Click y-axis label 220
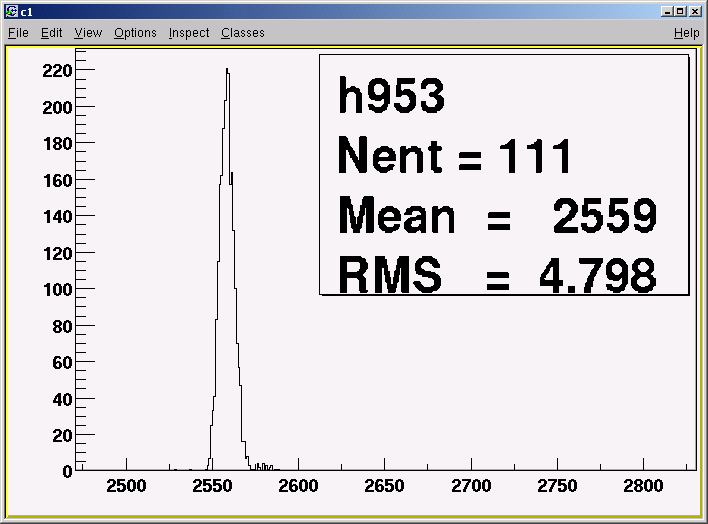Viewport: 708px width, 524px height. 57,70
